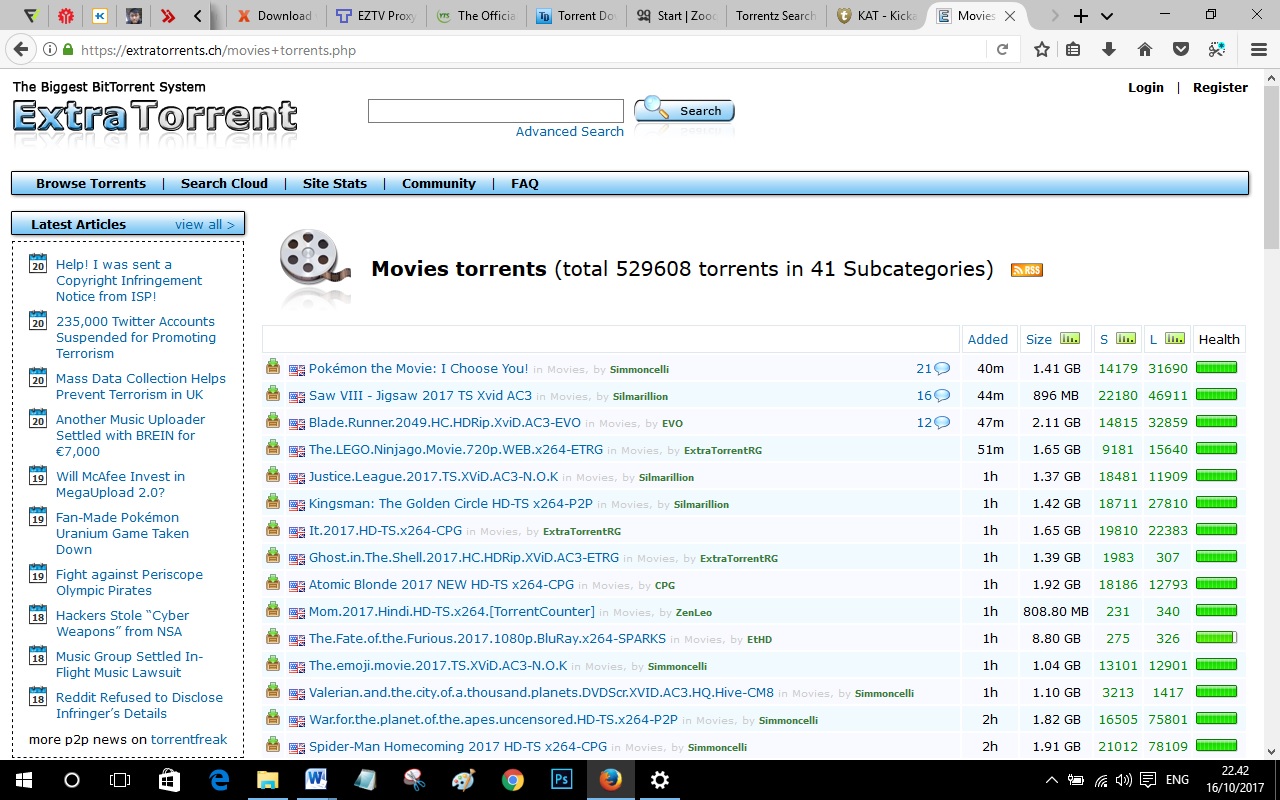Switch to the KAT - Kicka tab

point(877,16)
